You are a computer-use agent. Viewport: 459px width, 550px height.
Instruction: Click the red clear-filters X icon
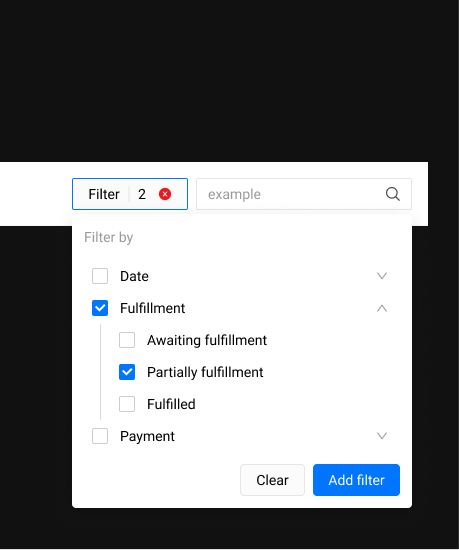click(x=165, y=194)
